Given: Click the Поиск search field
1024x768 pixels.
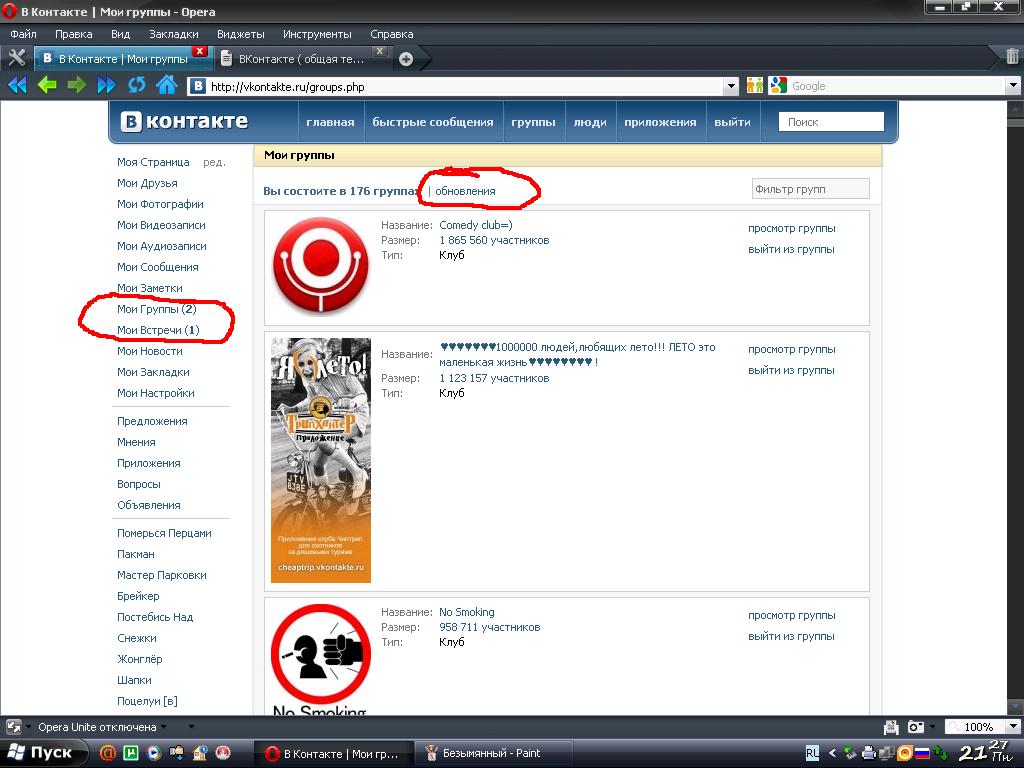Looking at the screenshot, I should click(831, 121).
